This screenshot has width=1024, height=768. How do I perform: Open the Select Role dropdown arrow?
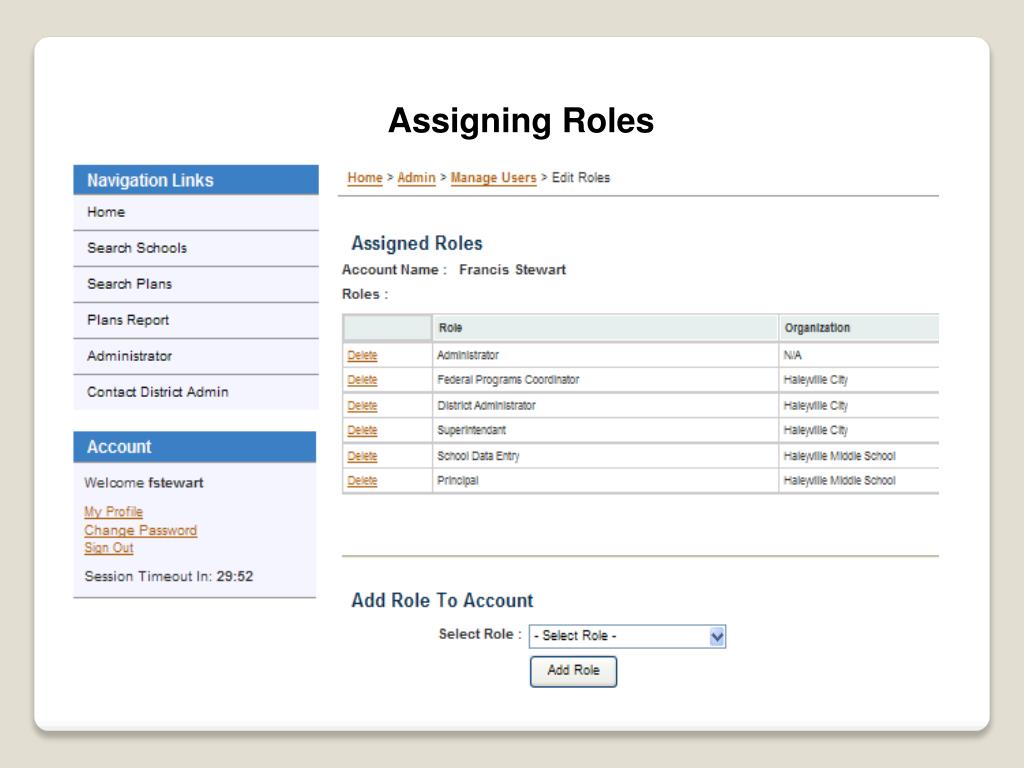[716, 636]
